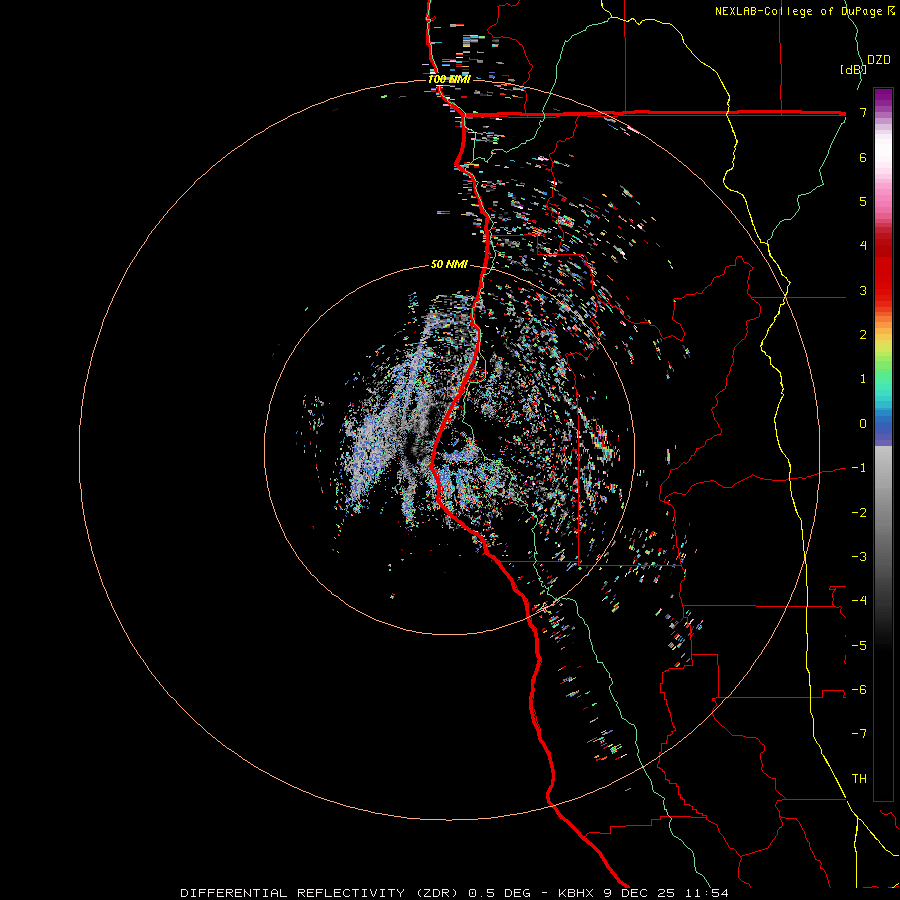This screenshot has height=900, width=900.
Task: Click the -6 value on the color scale
Action: pos(859,690)
